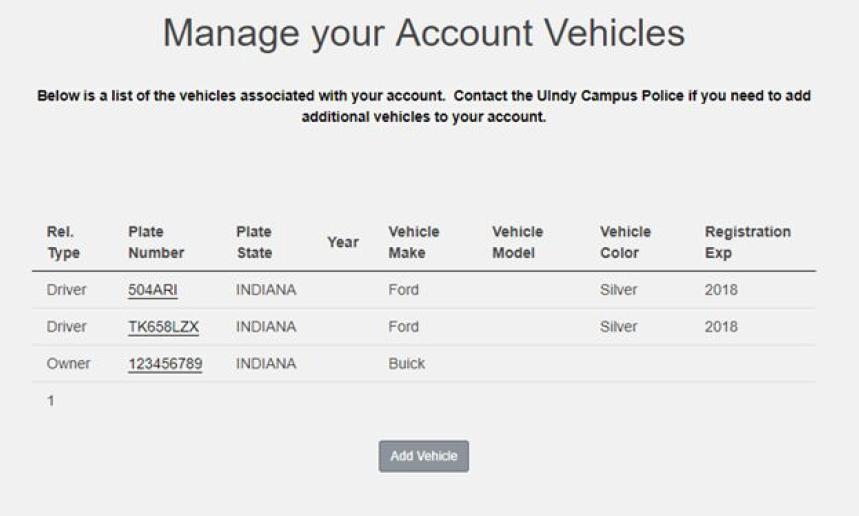Select the Registration Exp column header
Screen dimensions: 859x516
747,242
